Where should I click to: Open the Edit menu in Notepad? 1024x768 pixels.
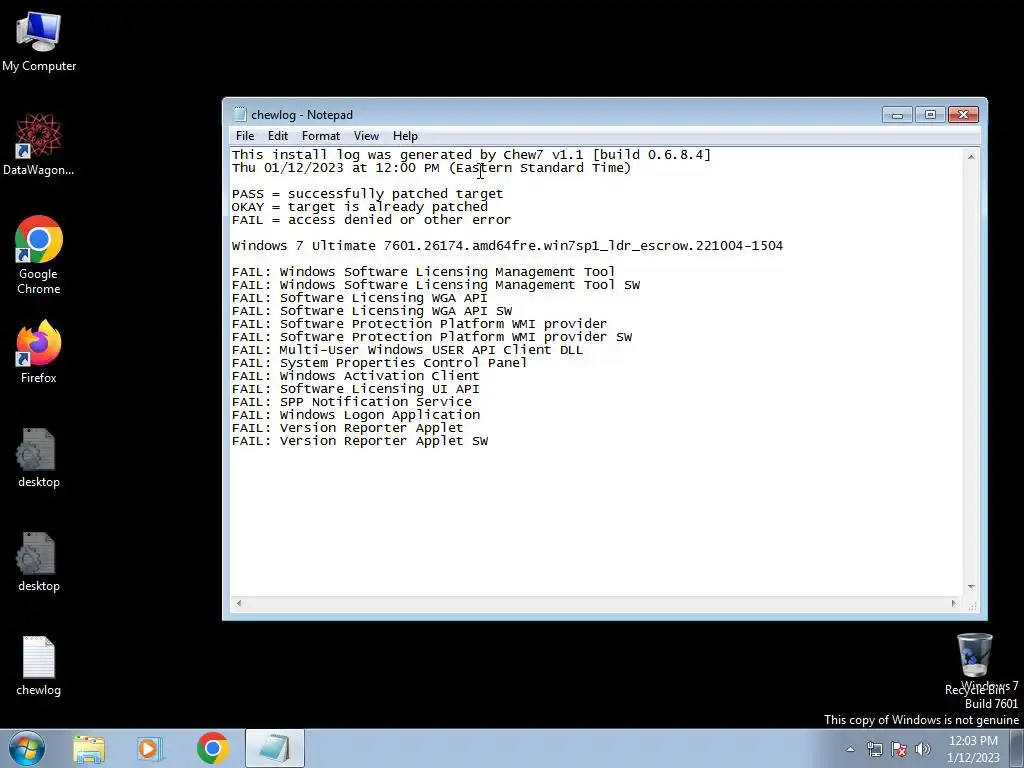point(278,136)
